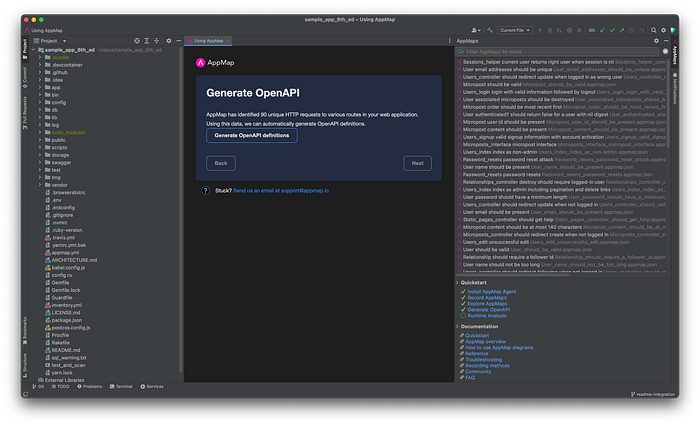
Task: Collapse the sample_app_6th_ed root node
Action: click(34, 50)
